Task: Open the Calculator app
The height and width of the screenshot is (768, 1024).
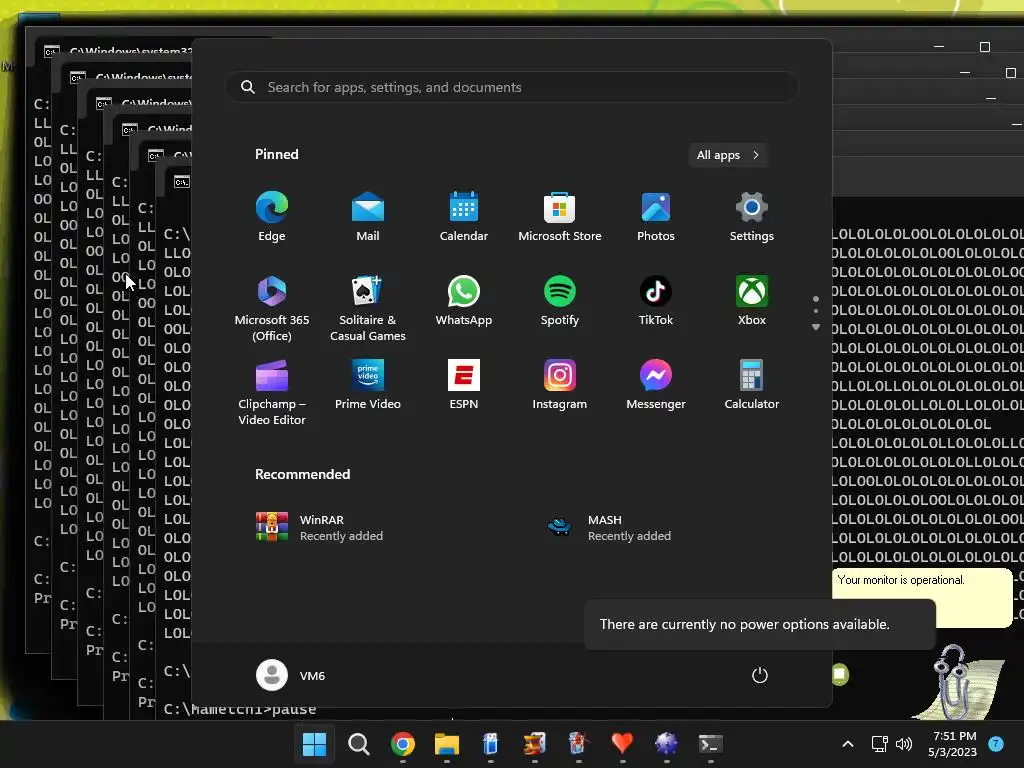Action: coord(752,384)
